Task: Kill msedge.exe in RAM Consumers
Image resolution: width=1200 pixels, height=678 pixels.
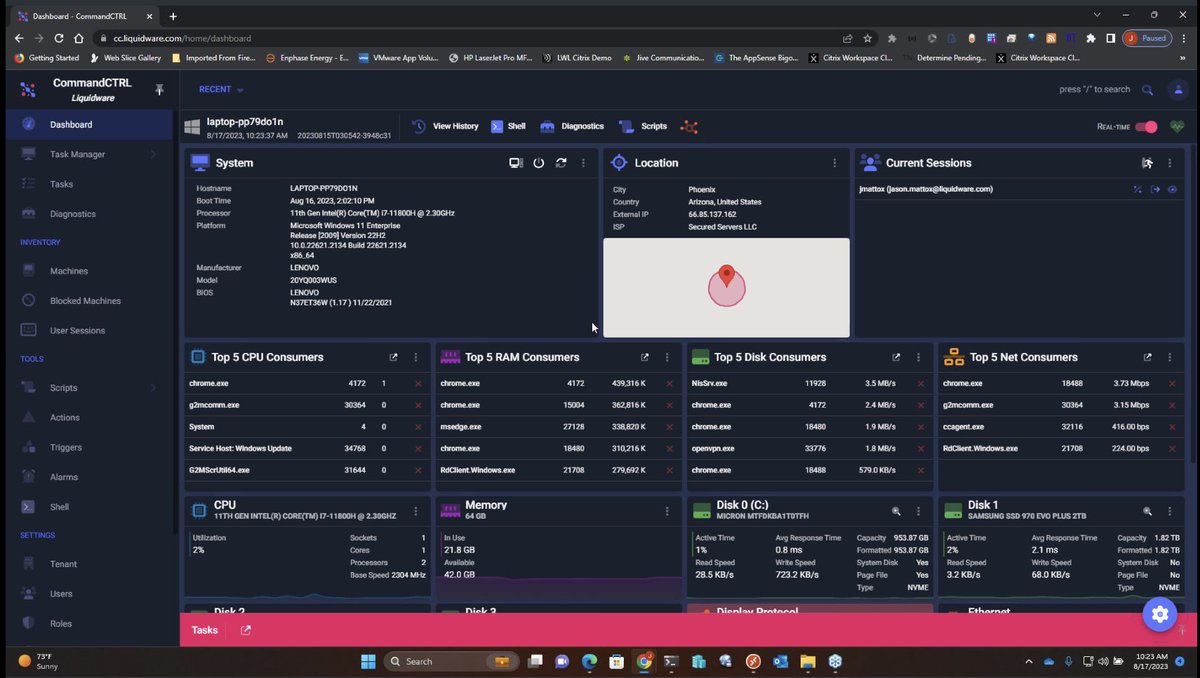Action: [669, 427]
